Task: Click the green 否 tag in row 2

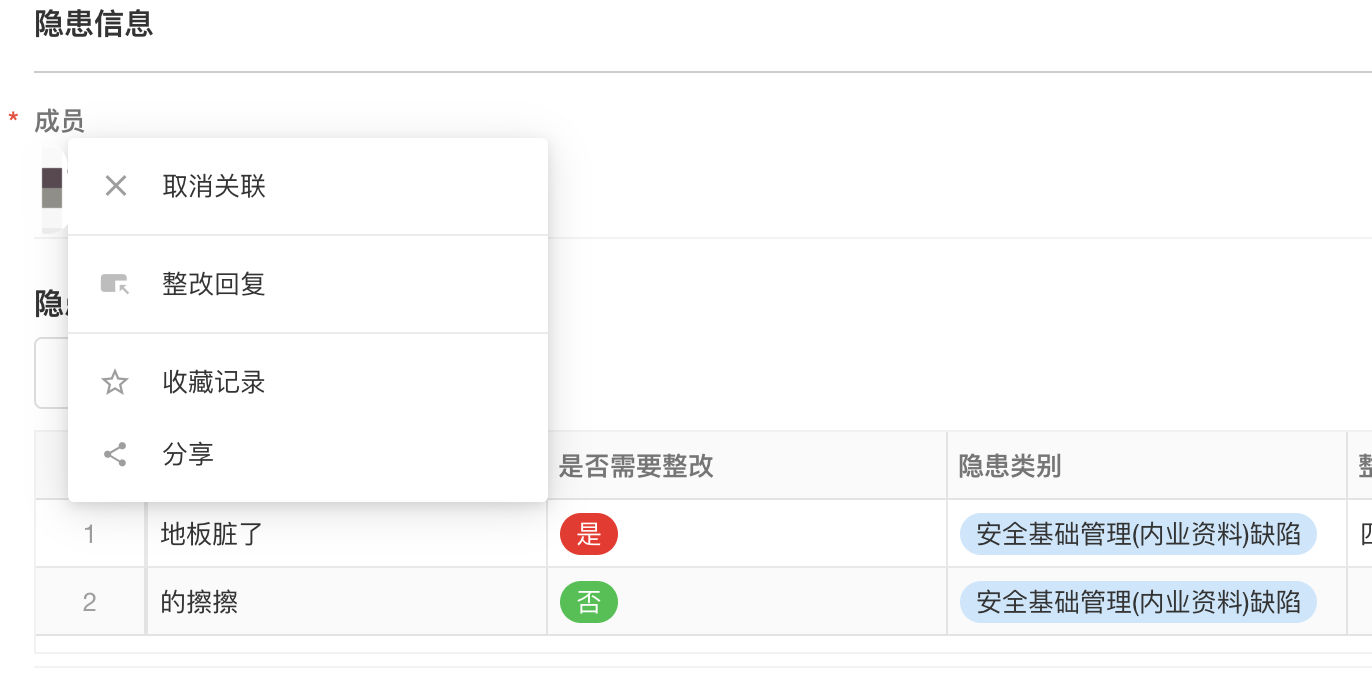Action: [x=589, y=603]
